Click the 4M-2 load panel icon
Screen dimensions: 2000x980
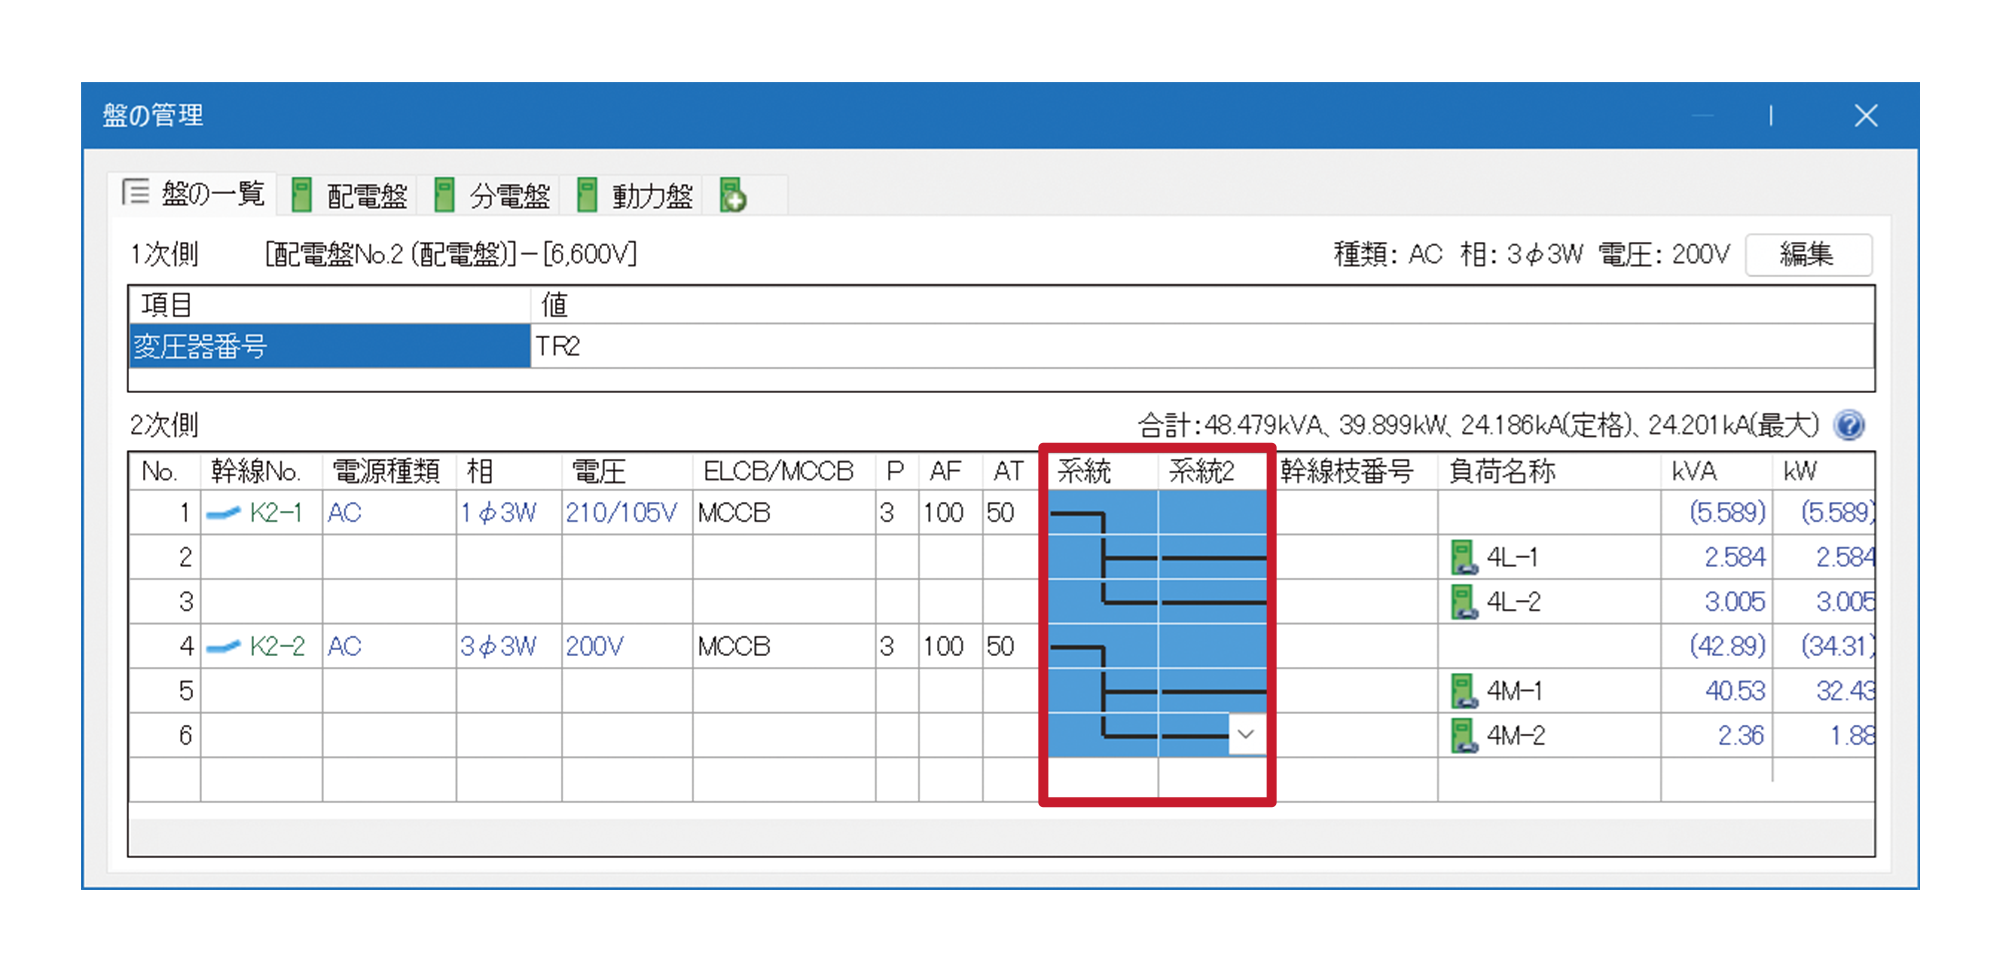point(1463,736)
